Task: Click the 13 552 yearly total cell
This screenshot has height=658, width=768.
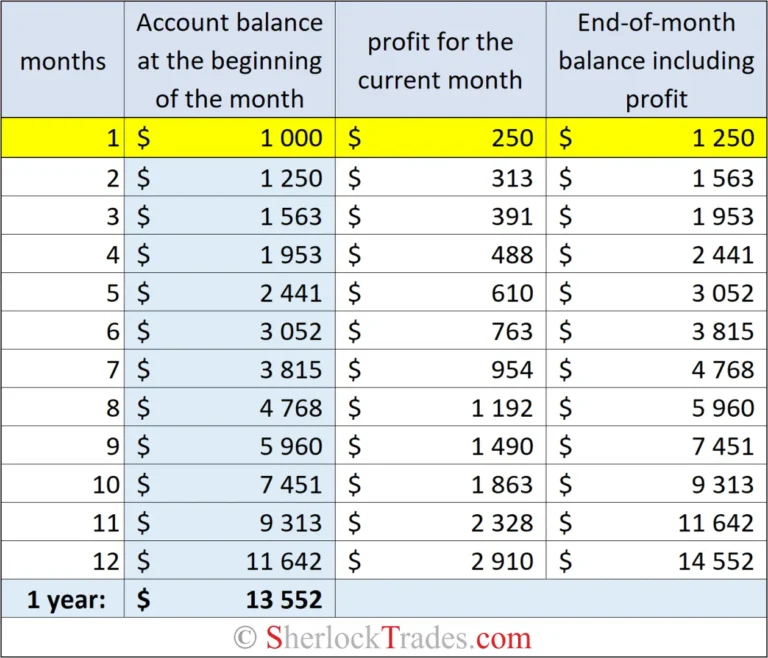Action: click(230, 599)
